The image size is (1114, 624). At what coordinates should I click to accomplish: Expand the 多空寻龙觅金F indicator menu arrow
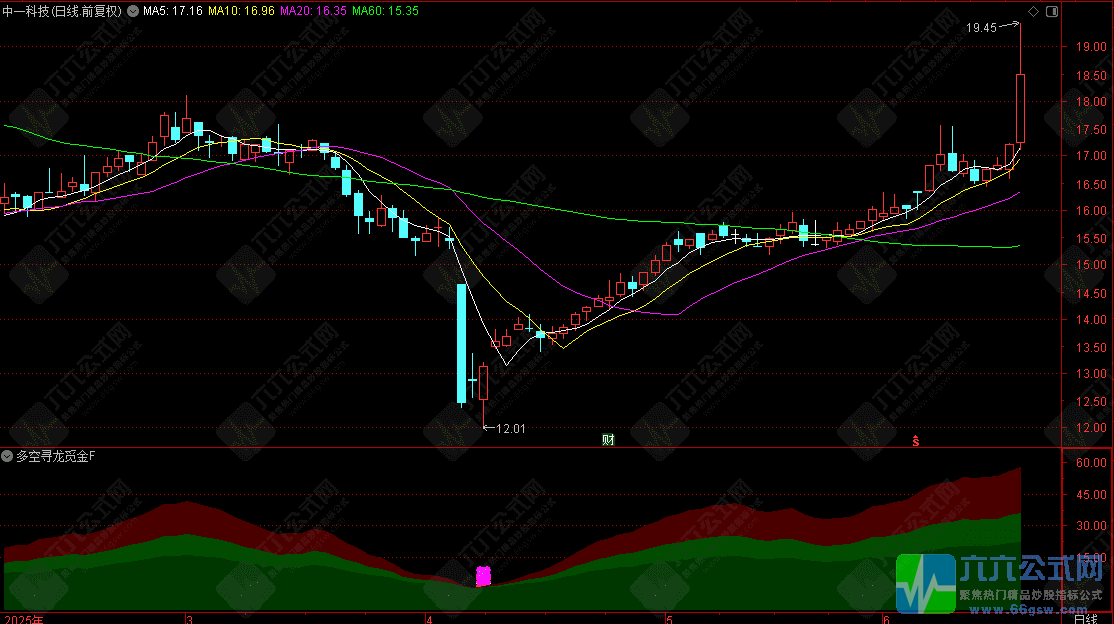pos(8,456)
